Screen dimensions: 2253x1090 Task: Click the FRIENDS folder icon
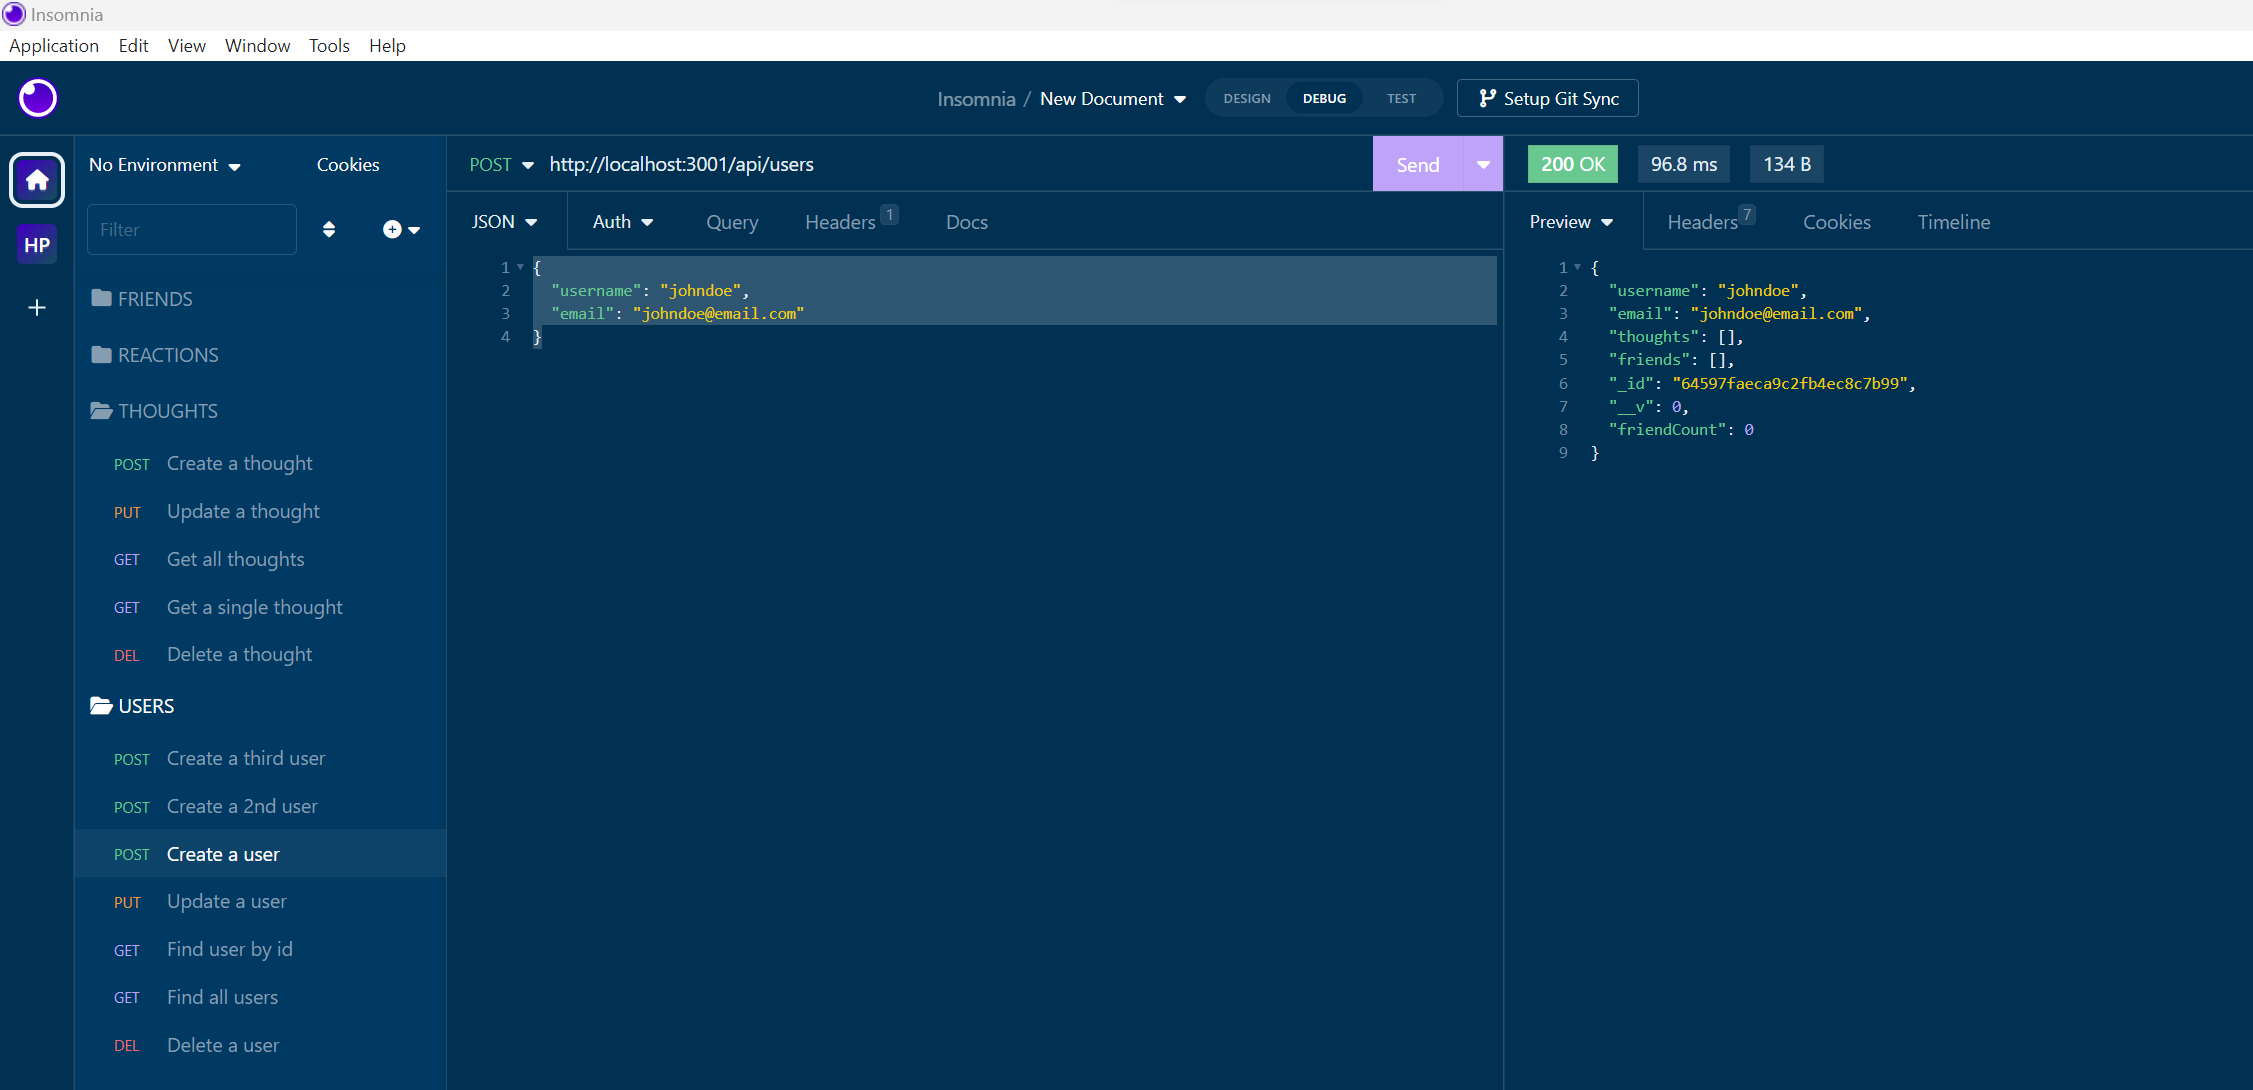(x=101, y=298)
